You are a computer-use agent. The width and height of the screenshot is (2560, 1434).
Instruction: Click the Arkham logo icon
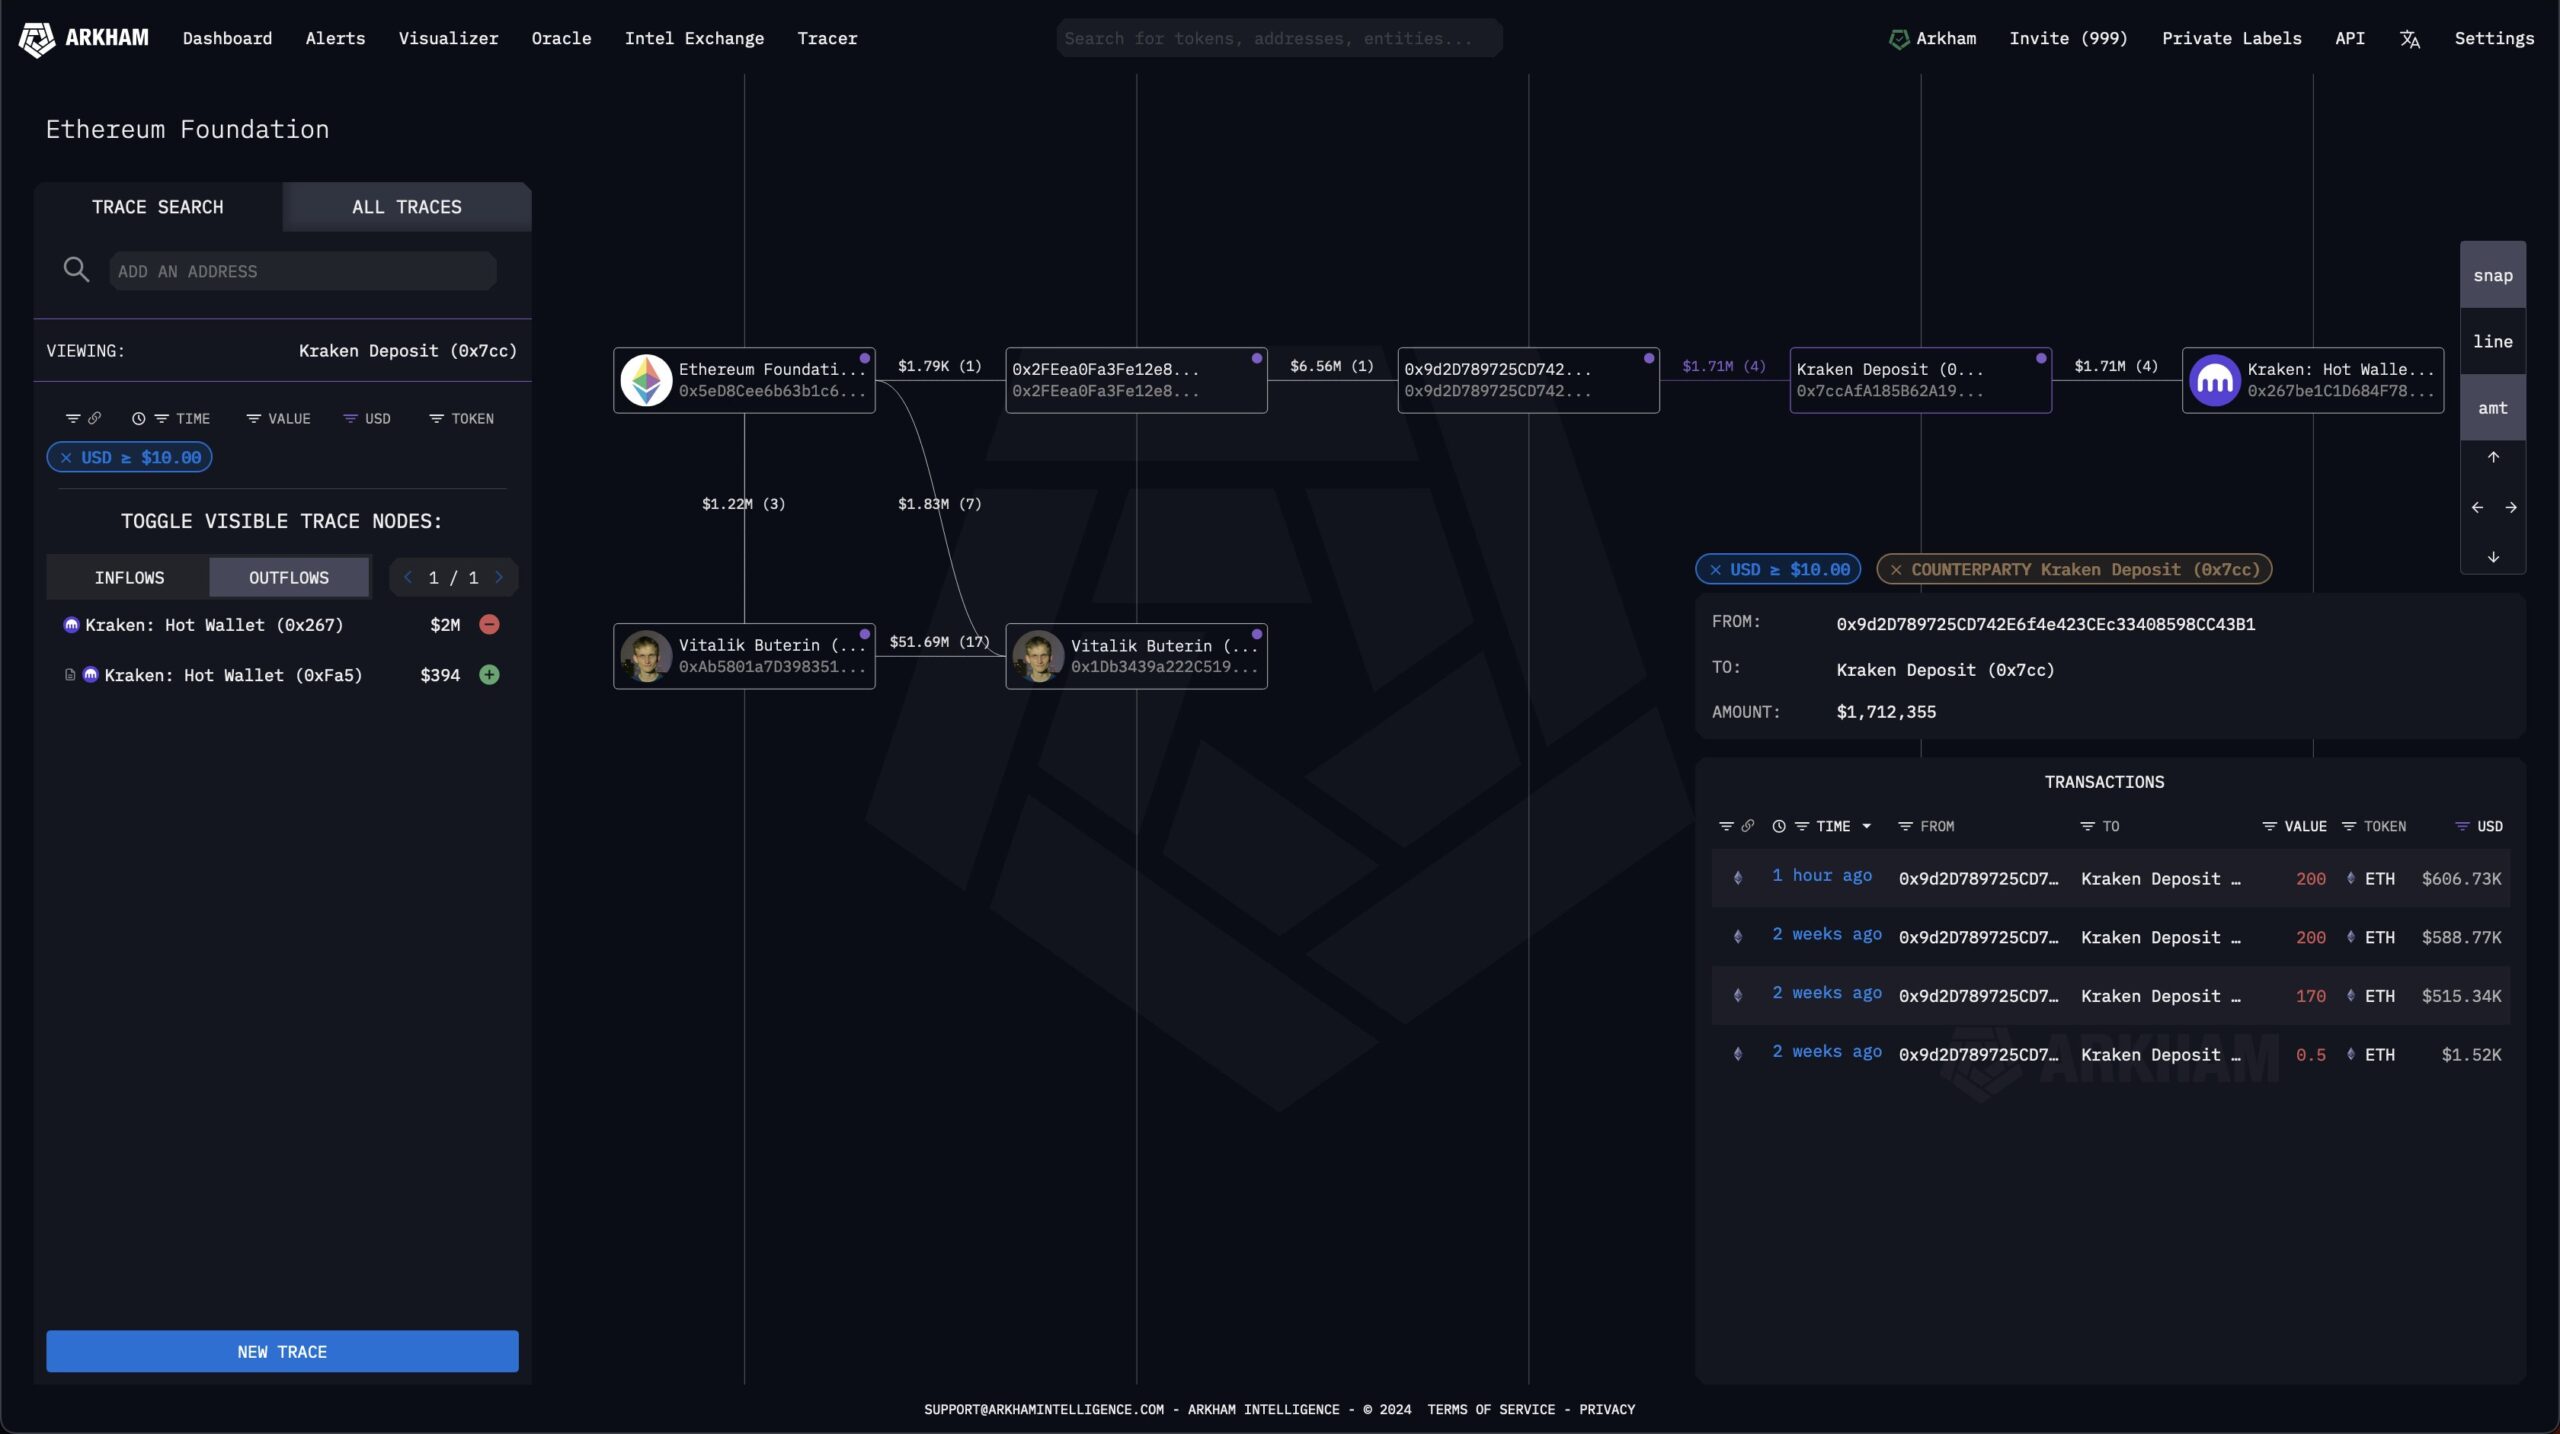pos(37,39)
